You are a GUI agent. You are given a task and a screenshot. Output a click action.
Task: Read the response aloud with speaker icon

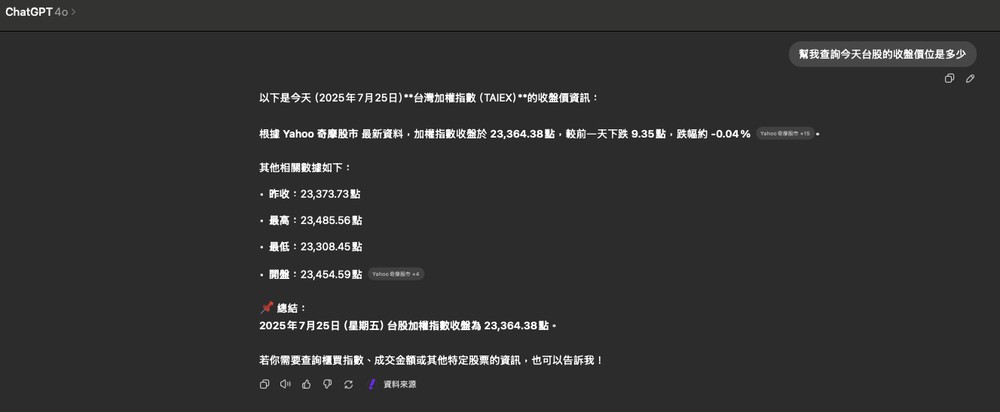coord(285,384)
